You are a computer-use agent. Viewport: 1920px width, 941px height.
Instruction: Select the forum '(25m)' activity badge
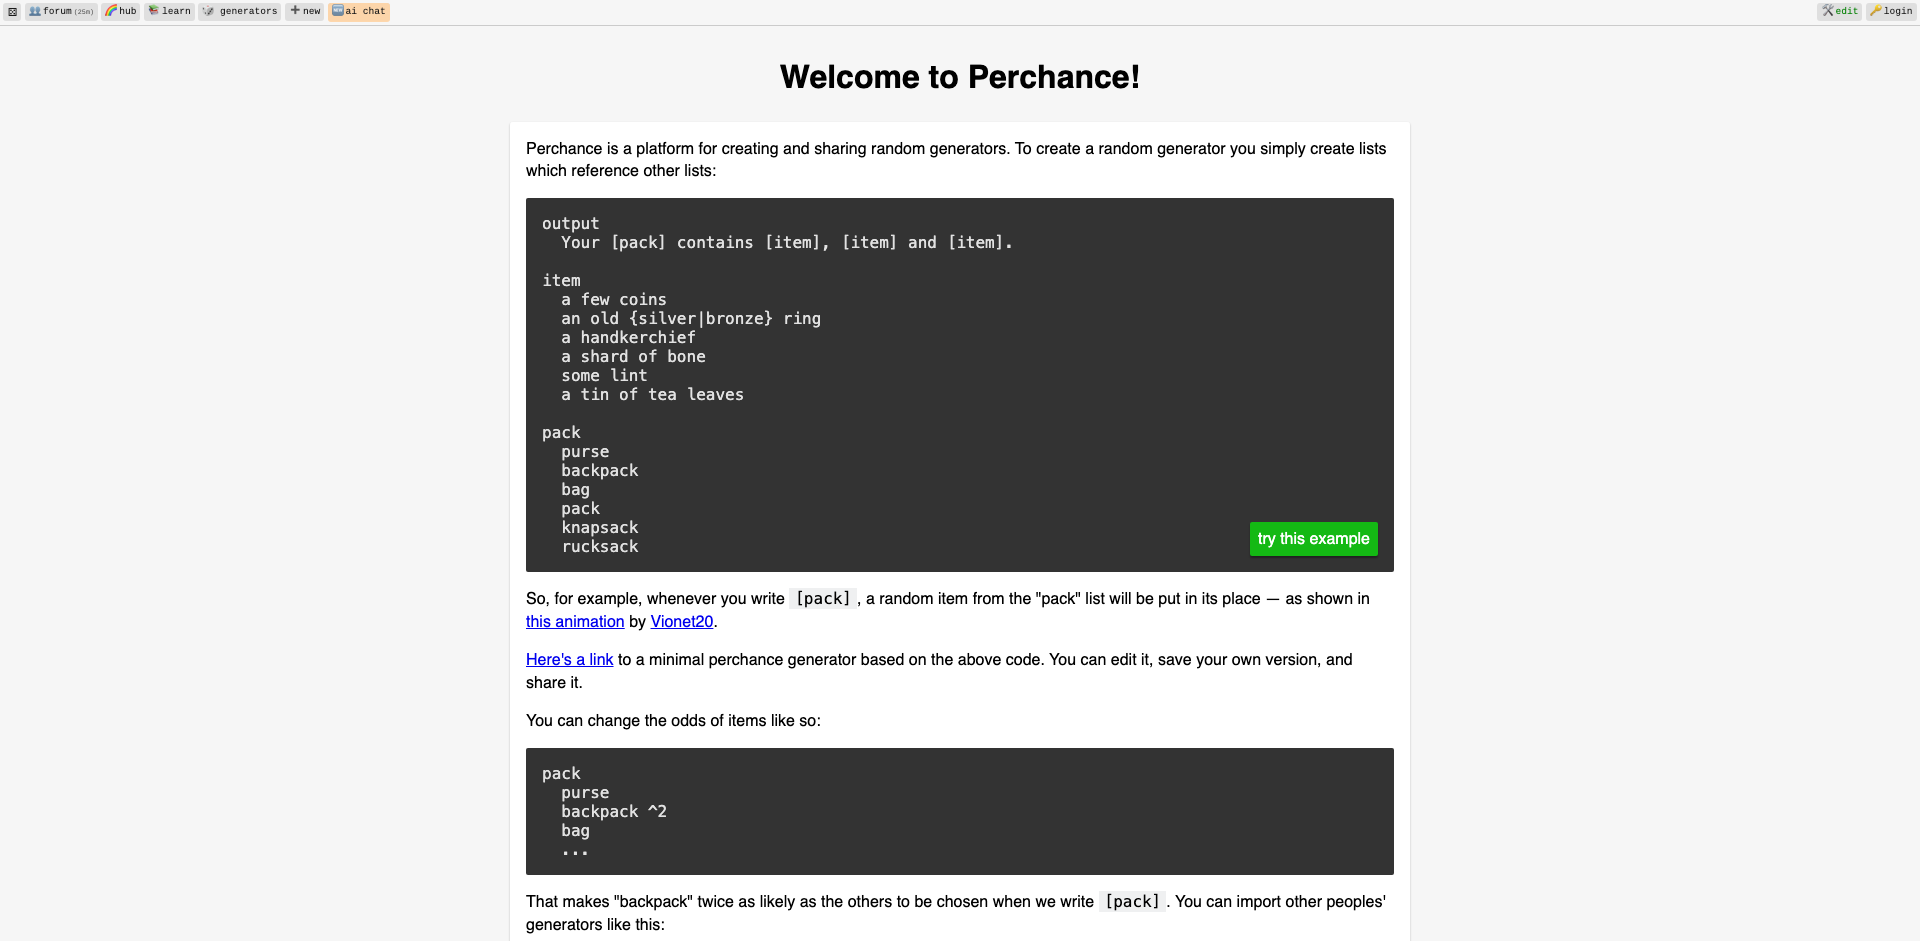point(86,11)
